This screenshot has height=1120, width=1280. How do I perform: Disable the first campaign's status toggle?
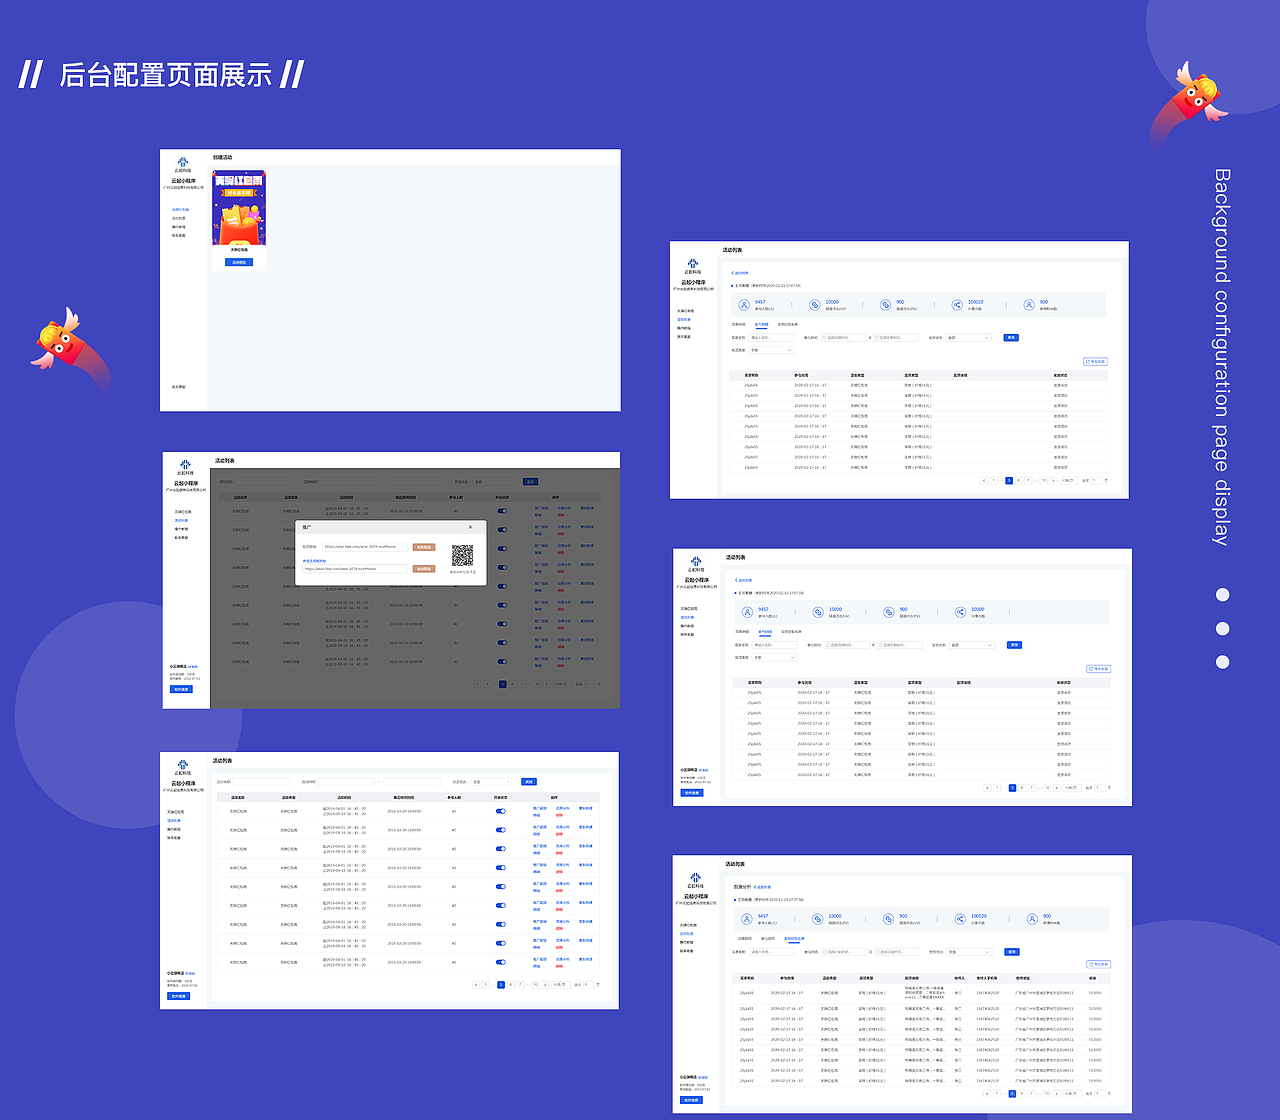(x=500, y=811)
